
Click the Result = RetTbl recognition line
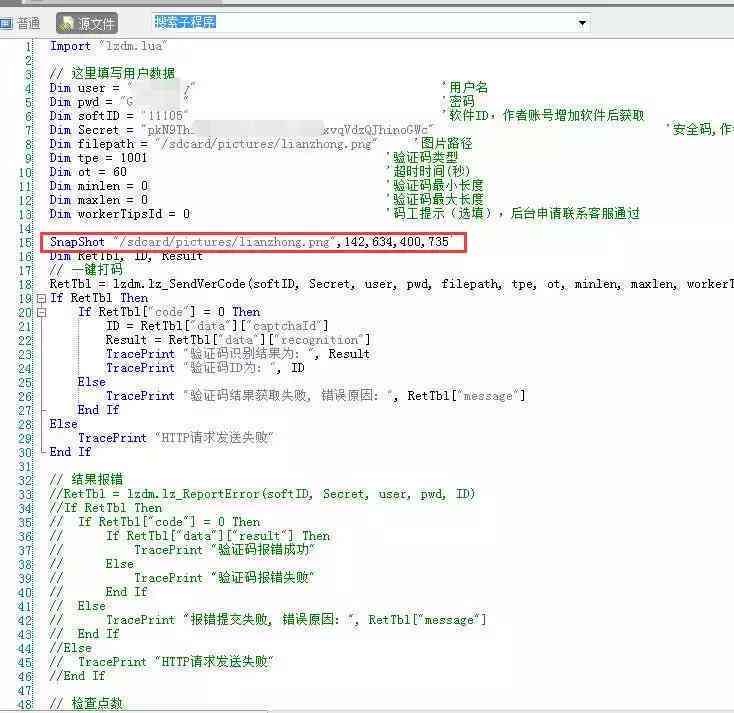238,340
